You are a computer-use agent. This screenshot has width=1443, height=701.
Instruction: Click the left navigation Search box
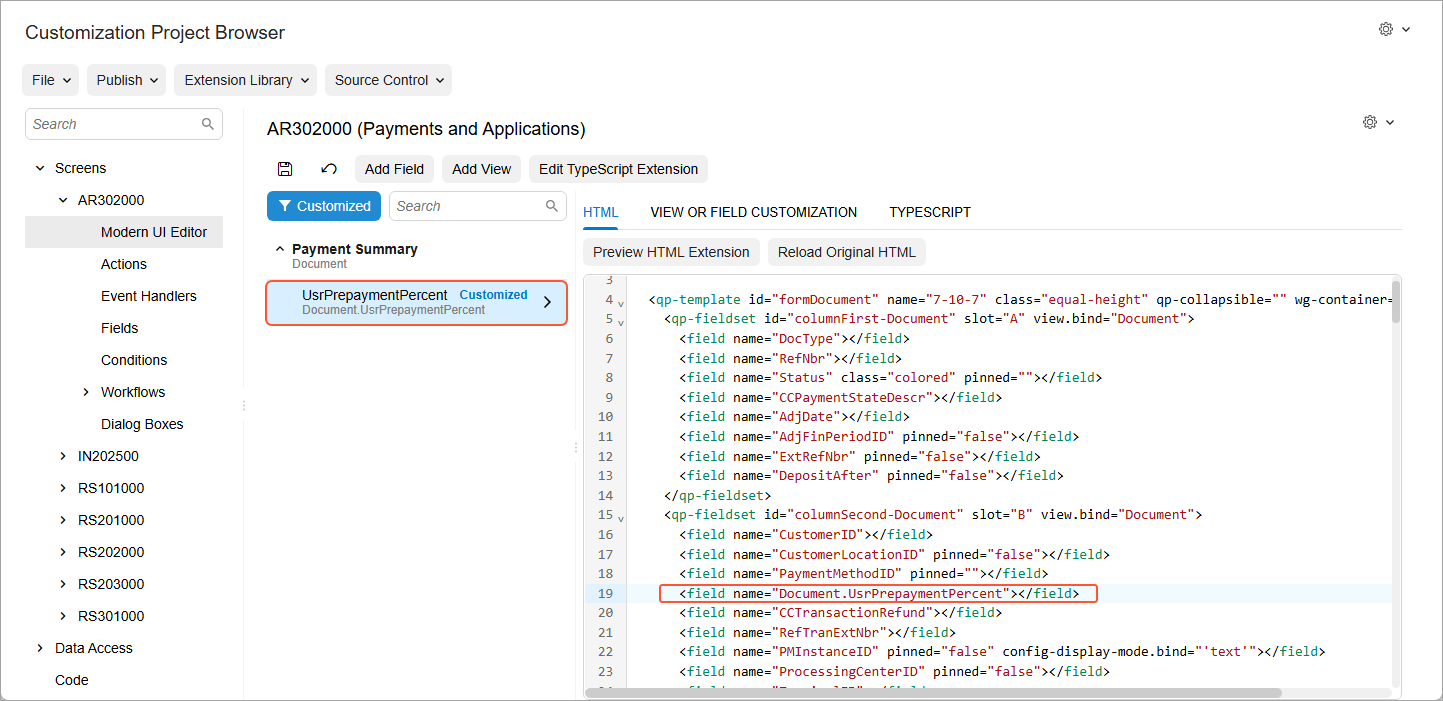(x=124, y=124)
